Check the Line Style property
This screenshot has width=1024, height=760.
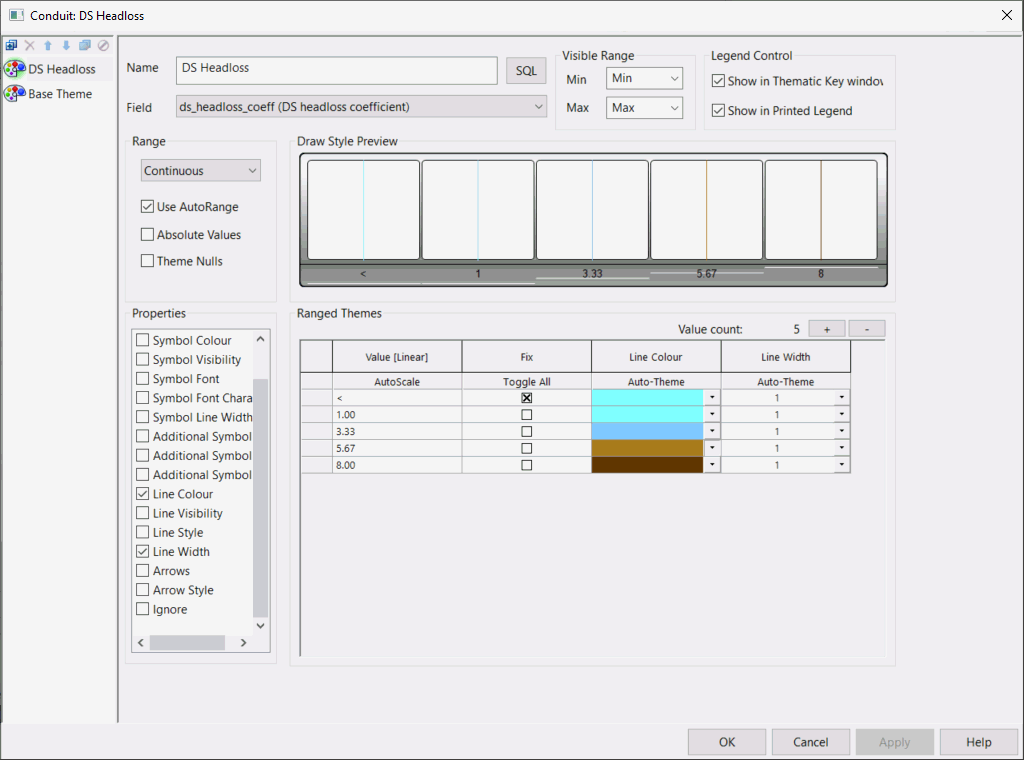click(x=142, y=532)
